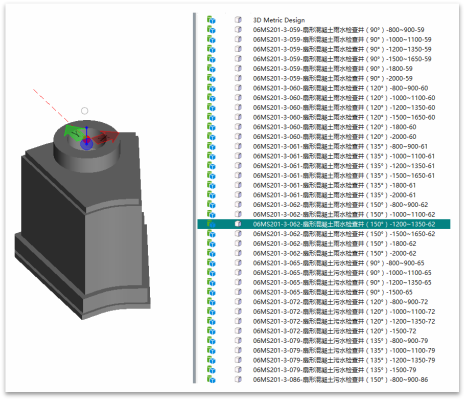Screen dimensions: 465x399
Task: Select row 06MS201-3-062 (150°)-800~900-62 text
Action: pyautogui.click(x=340, y=204)
